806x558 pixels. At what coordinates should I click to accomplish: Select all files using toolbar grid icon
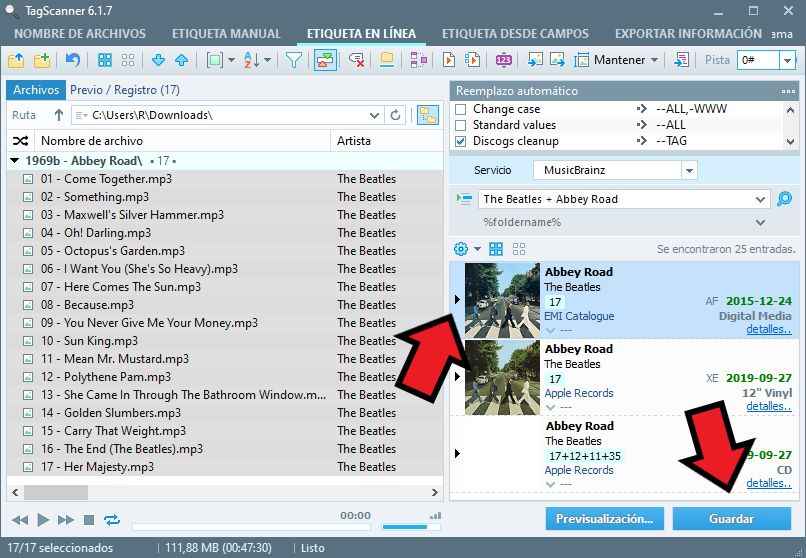105,60
